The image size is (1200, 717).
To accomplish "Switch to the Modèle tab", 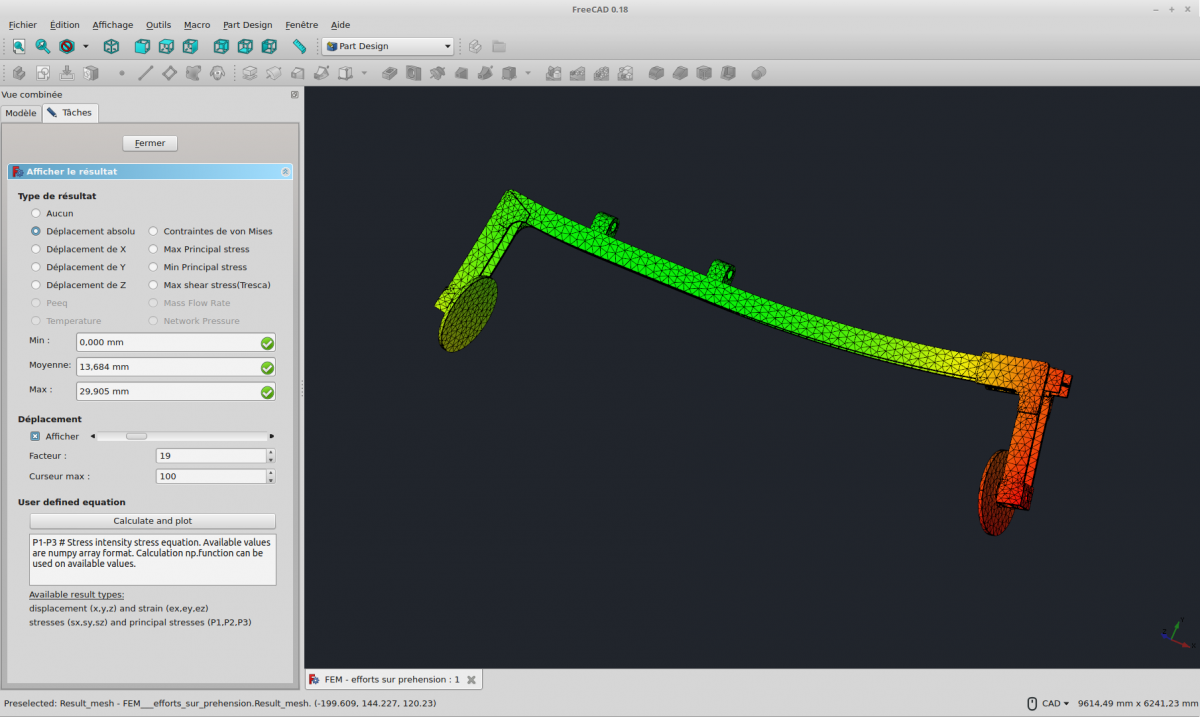I will point(21,113).
